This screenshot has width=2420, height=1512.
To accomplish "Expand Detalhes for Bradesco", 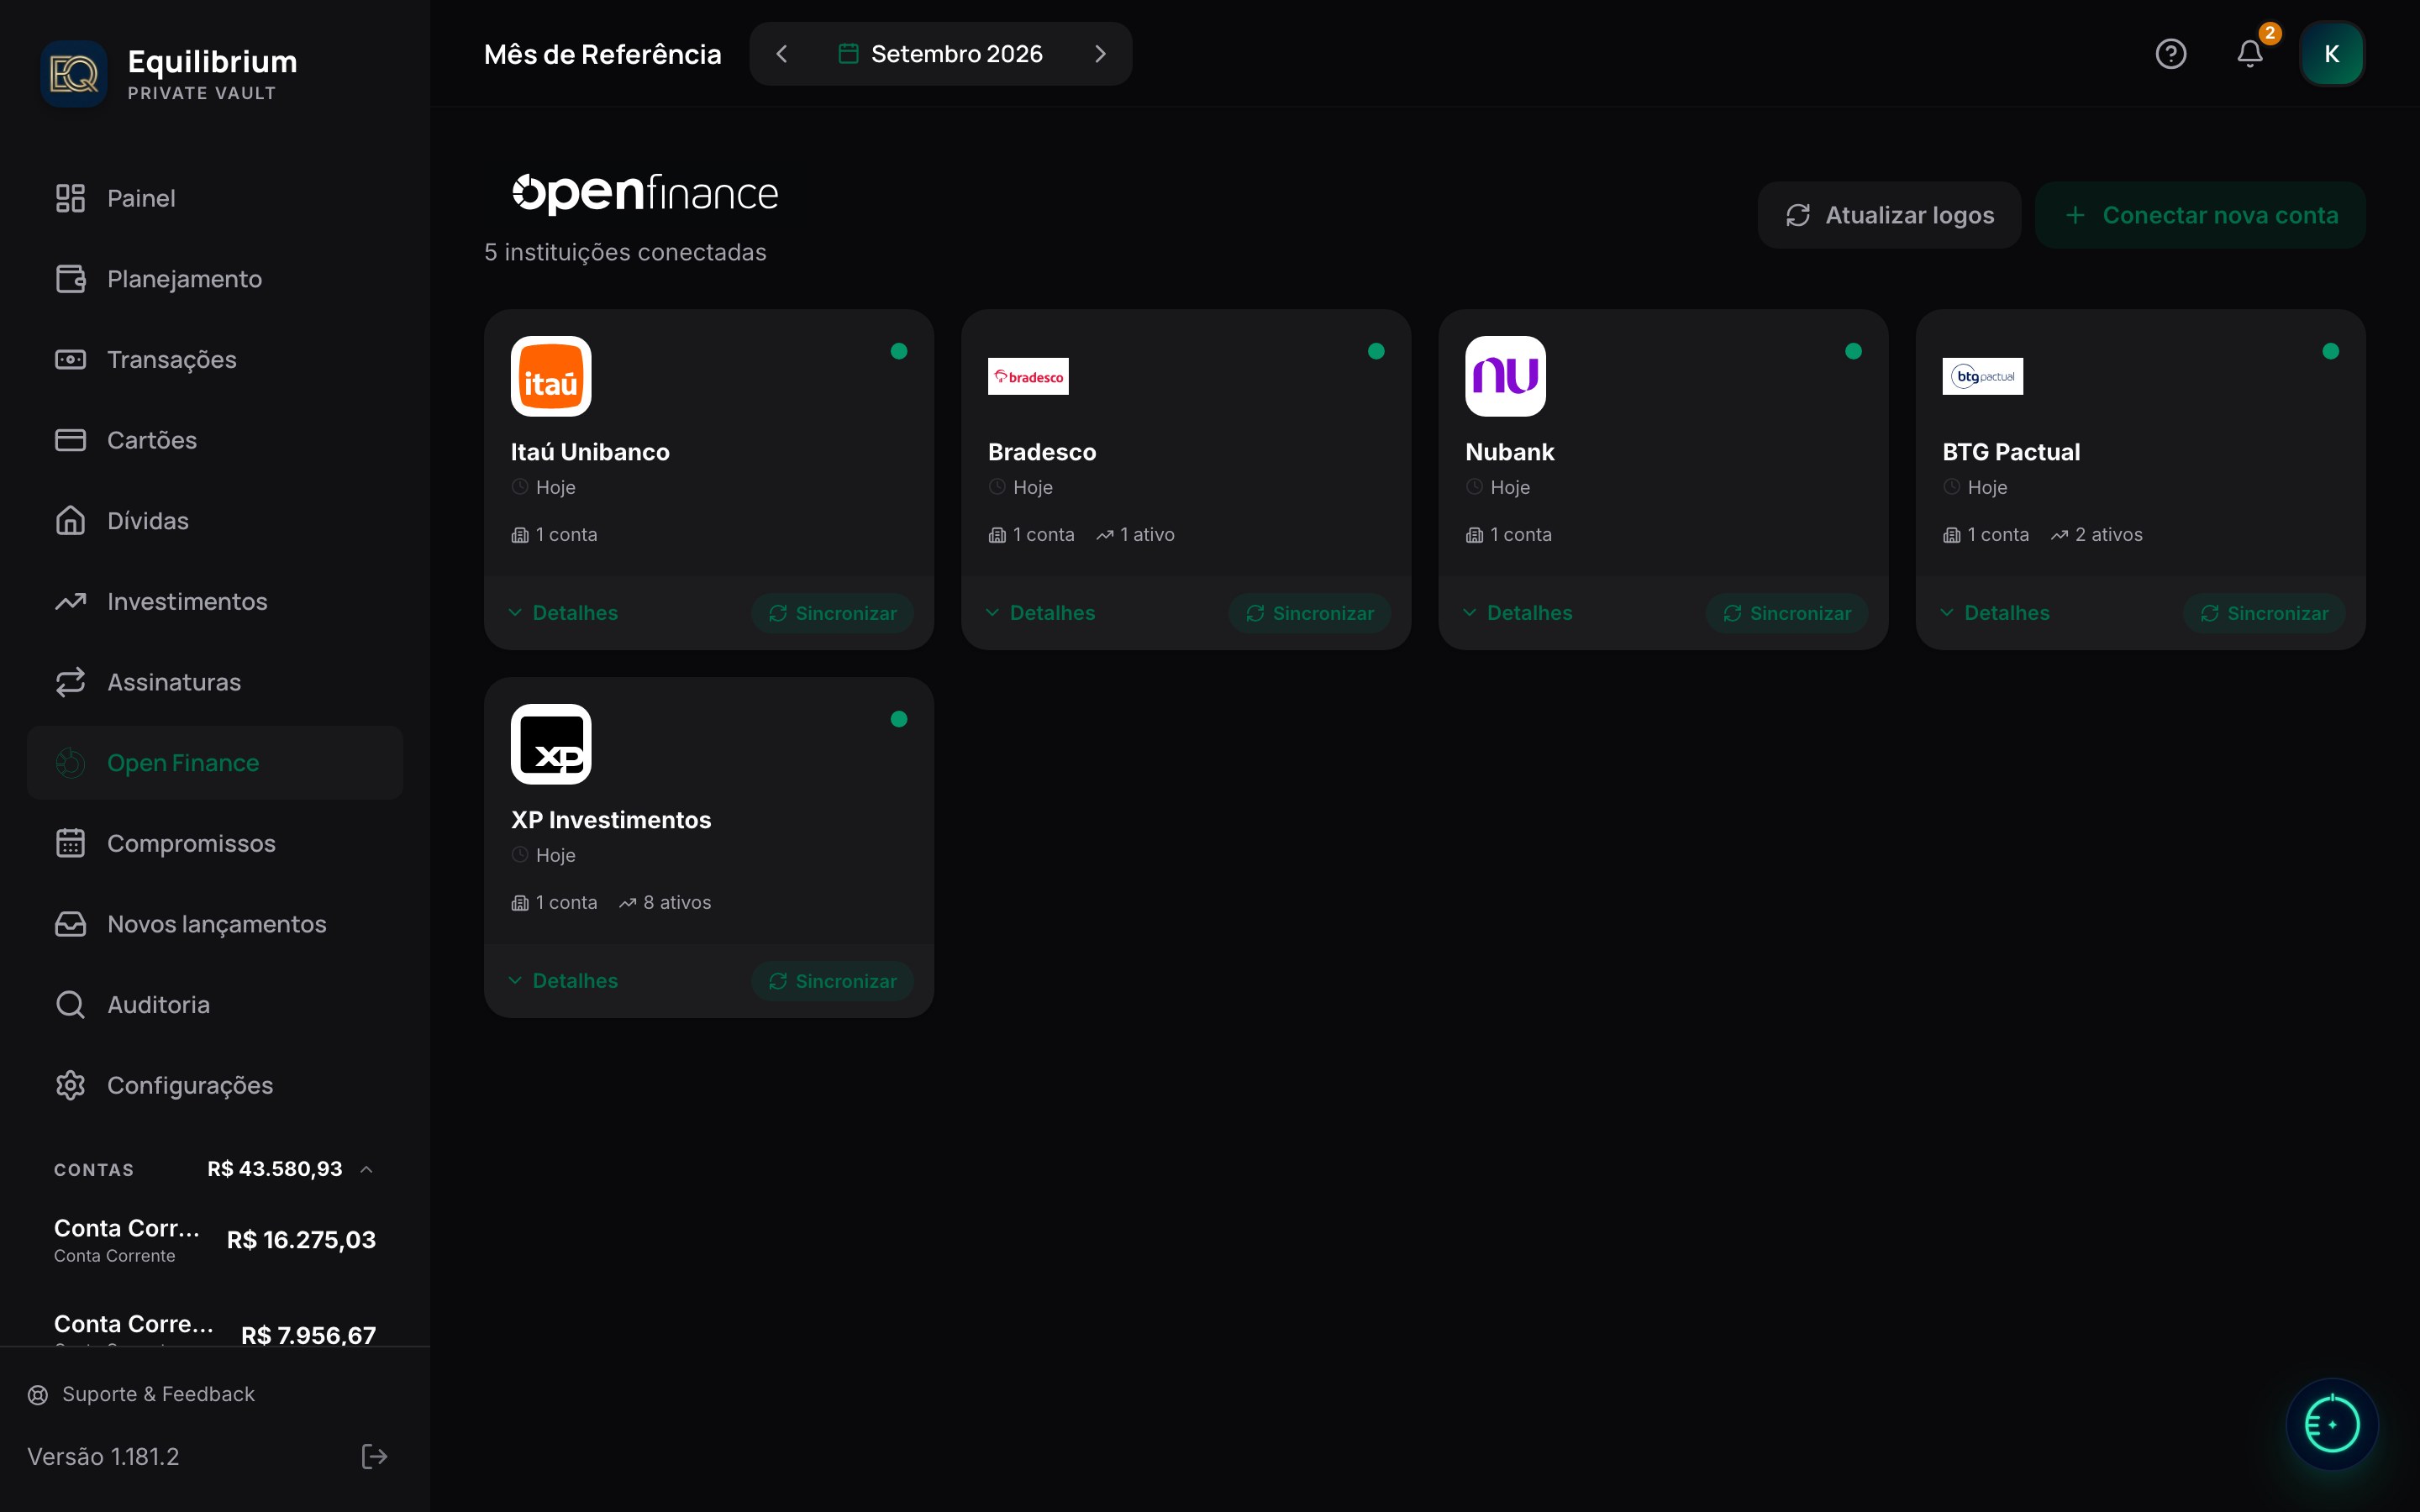I will click(x=1040, y=613).
